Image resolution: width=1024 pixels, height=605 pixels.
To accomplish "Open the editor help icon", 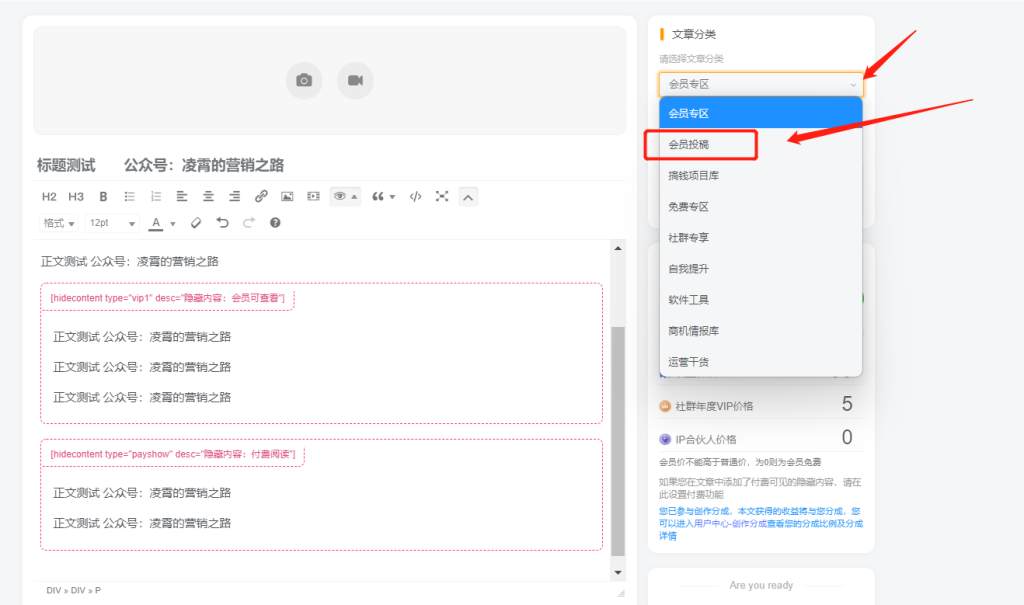I will [276, 222].
